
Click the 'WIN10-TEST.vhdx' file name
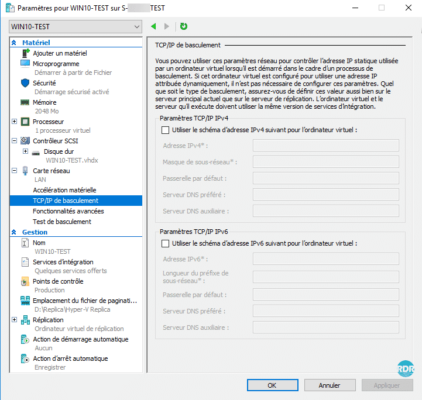(72, 160)
